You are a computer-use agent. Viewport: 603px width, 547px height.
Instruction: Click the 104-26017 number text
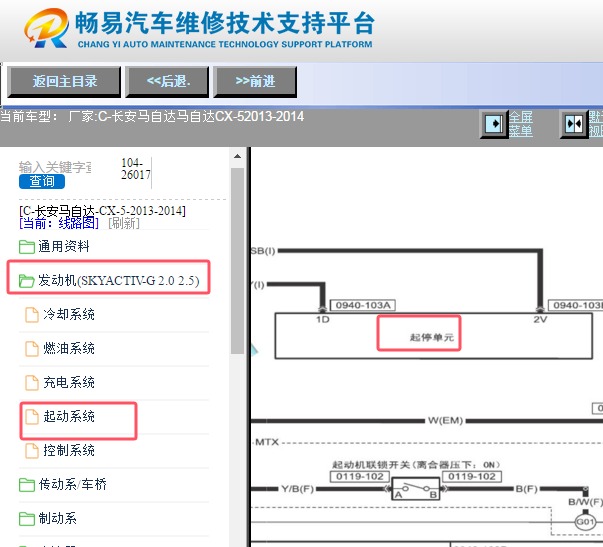135,168
